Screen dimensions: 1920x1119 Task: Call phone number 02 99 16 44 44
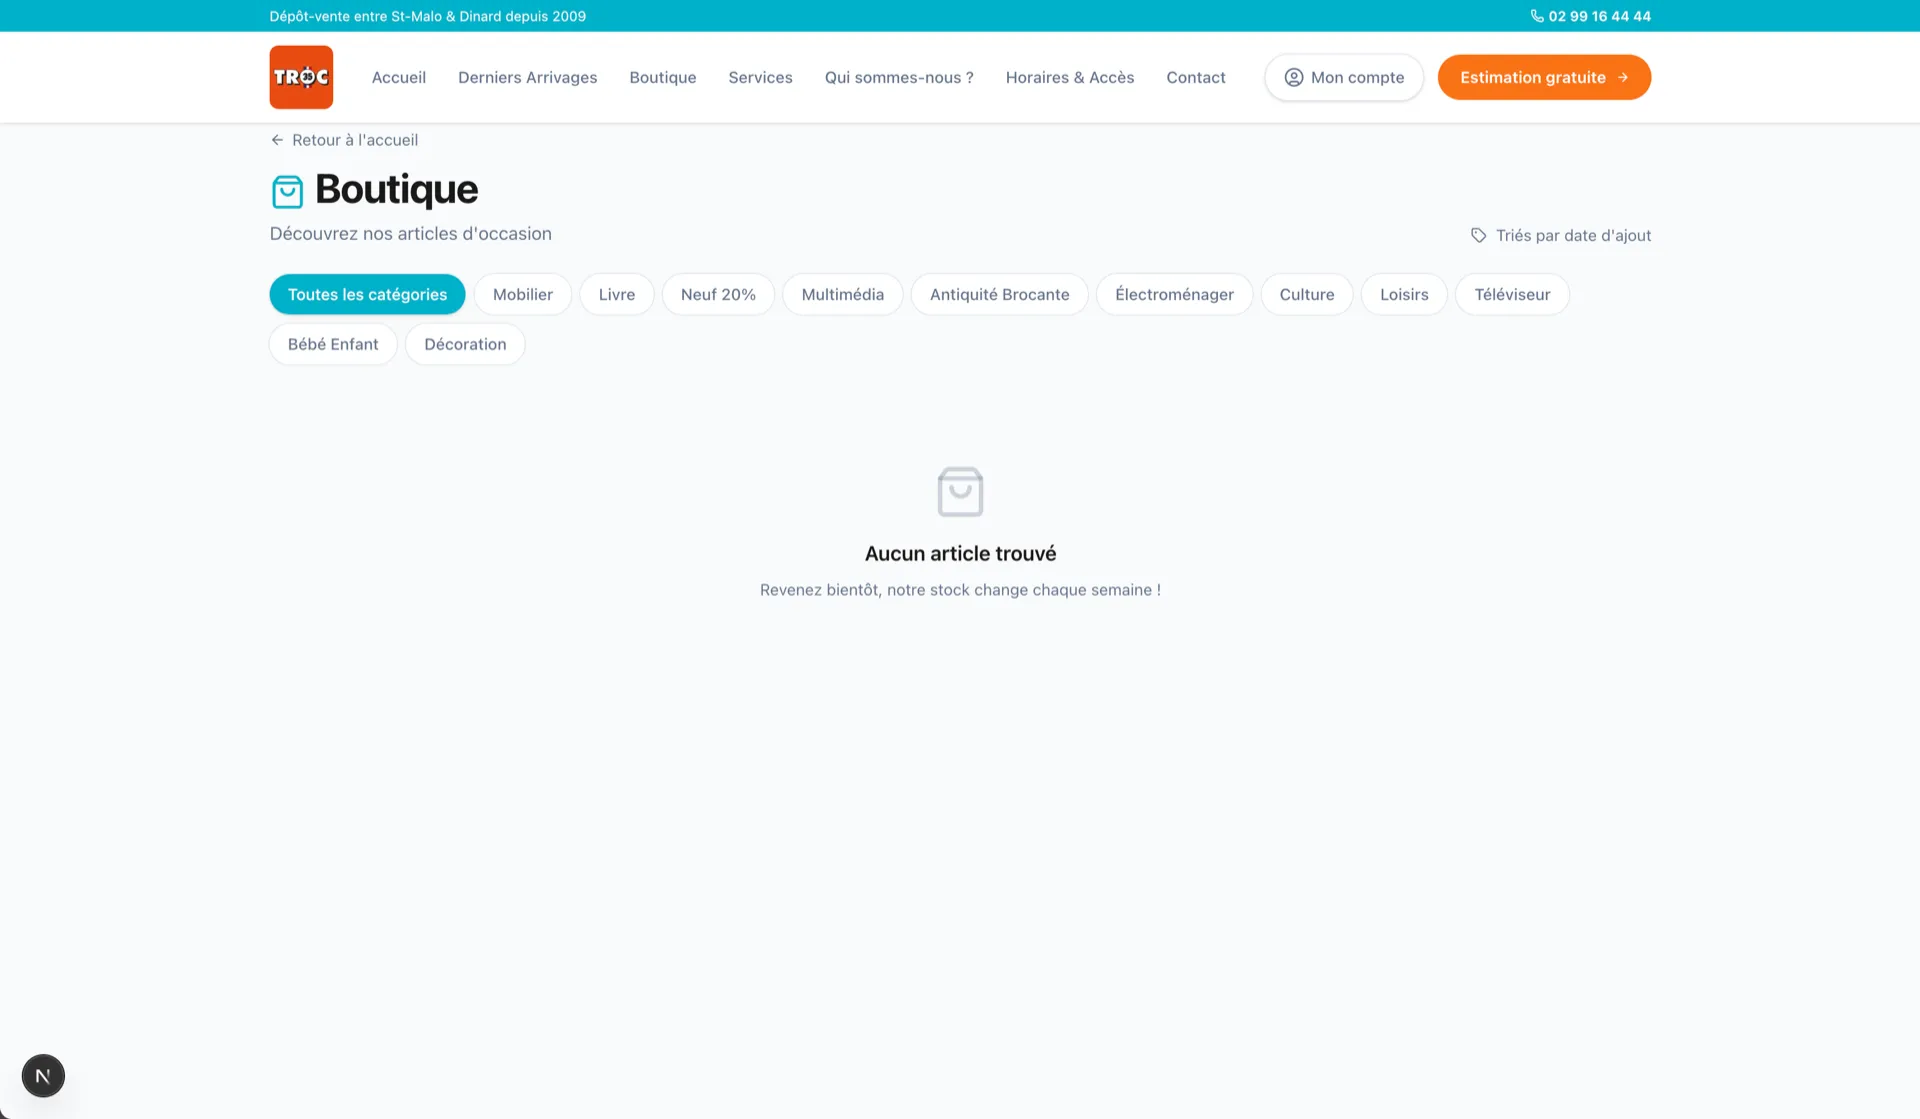[x=1599, y=16]
